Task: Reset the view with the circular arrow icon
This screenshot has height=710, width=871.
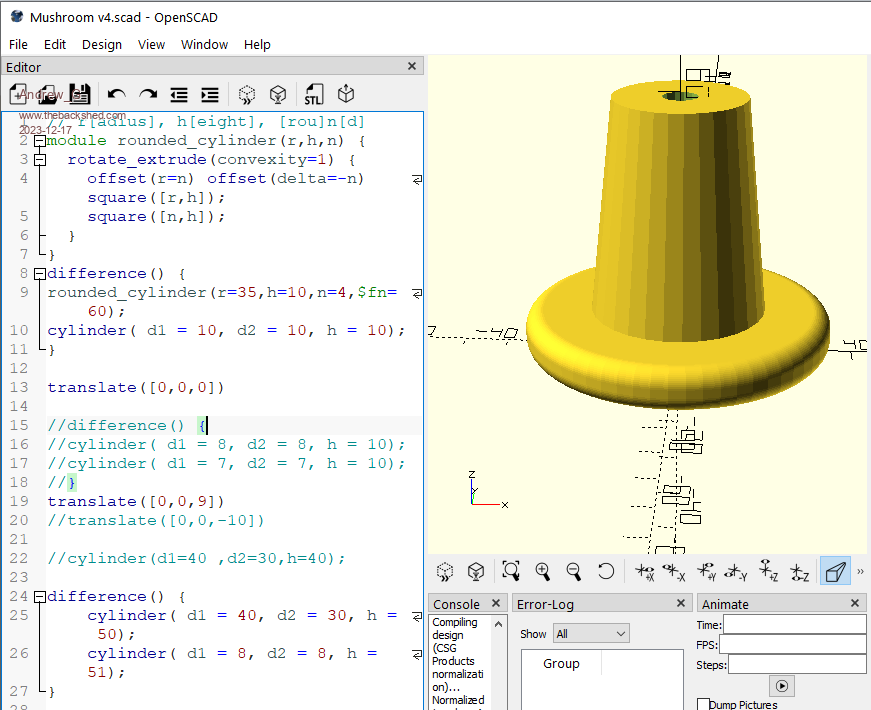Action: click(606, 571)
